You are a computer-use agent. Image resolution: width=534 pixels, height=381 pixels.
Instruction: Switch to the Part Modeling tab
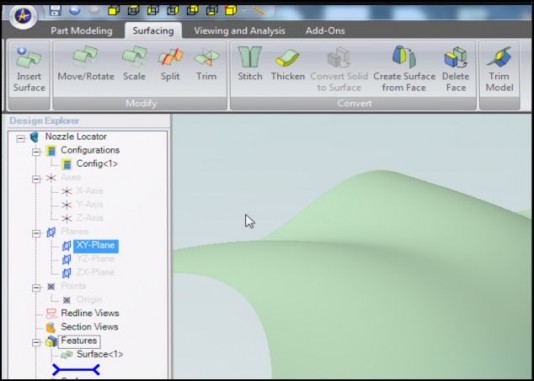pyautogui.click(x=81, y=31)
